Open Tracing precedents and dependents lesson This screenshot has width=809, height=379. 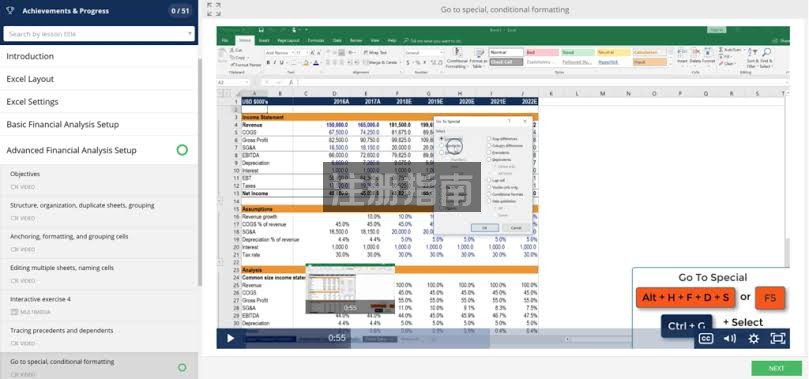(x=99, y=337)
